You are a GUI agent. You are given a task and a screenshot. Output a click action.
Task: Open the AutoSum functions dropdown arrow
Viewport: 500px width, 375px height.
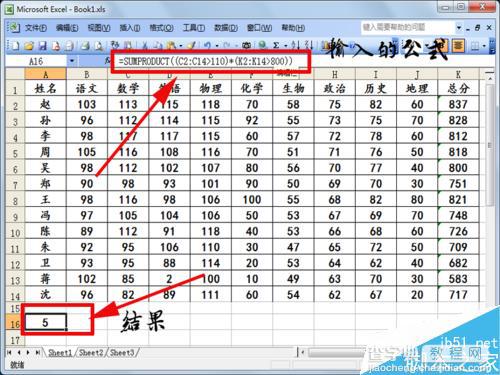point(285,46)
